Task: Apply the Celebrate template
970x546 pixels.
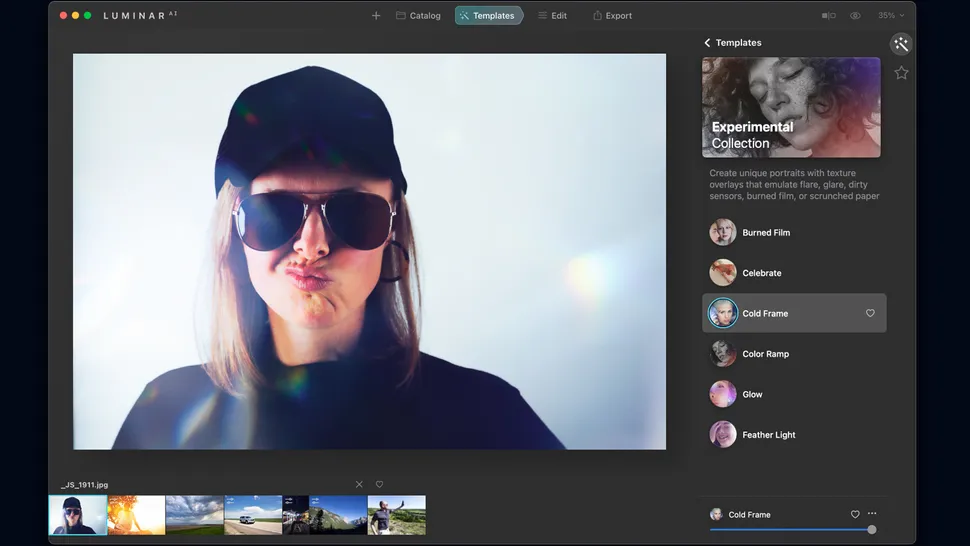Action: (761, 273)
